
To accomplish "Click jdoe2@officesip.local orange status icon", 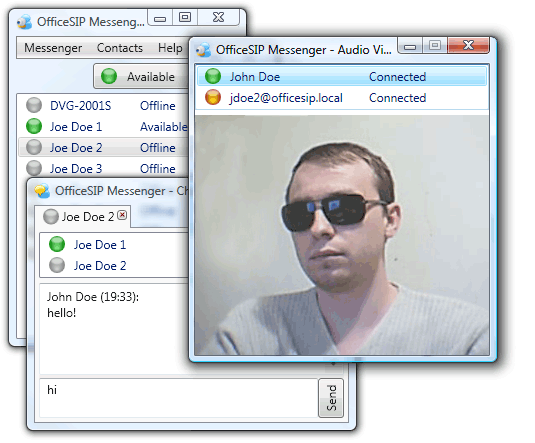I will point(213,97).
